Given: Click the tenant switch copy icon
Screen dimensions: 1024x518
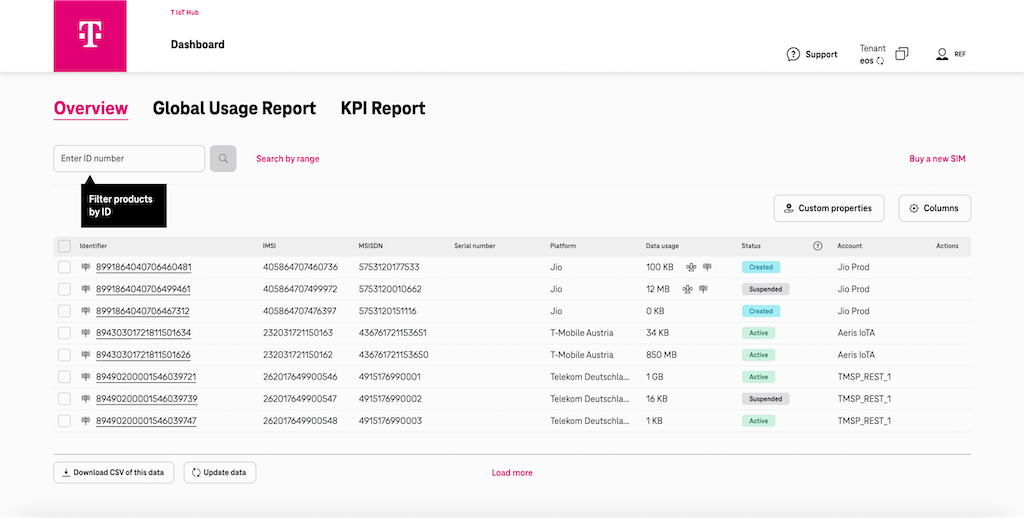Looking at the screenshot, I should point(902,54).
